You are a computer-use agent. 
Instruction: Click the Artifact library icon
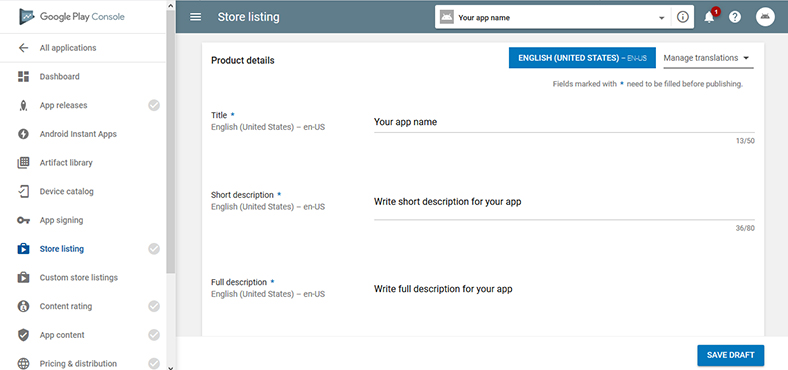(23, 163)
